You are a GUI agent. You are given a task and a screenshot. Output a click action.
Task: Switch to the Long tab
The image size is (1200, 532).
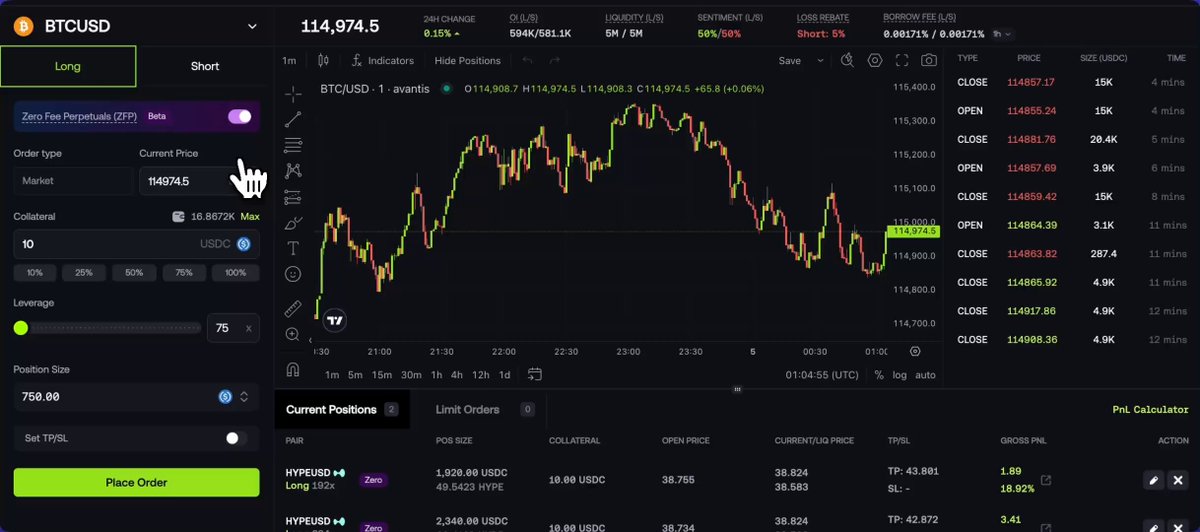(x=68, y=66)
